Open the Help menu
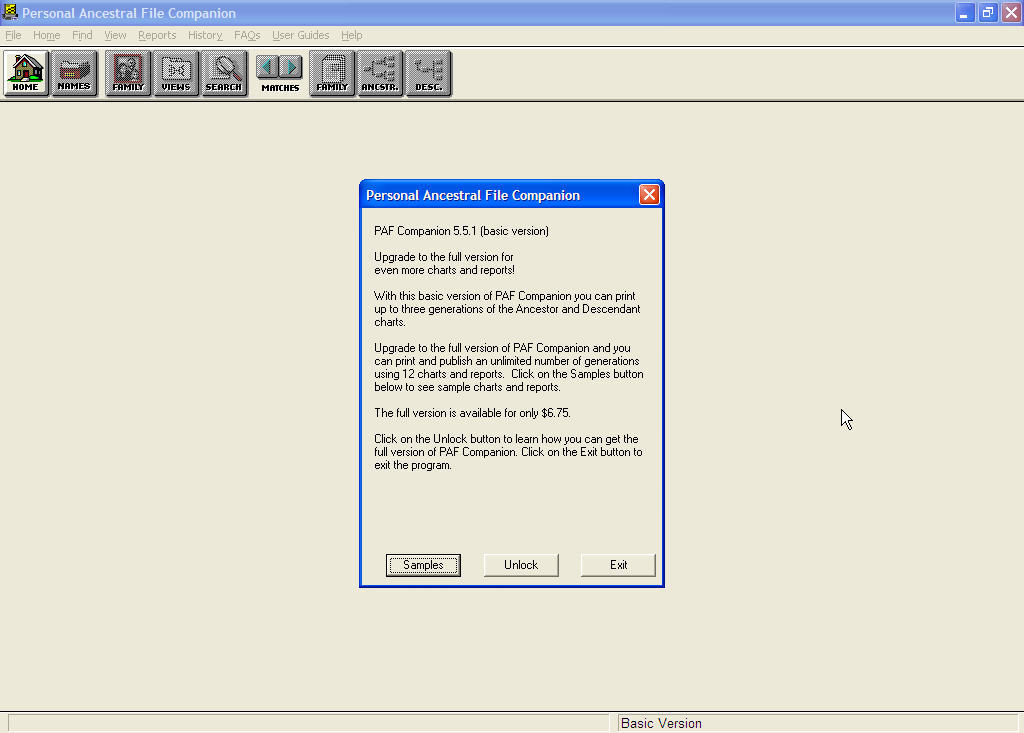This screenshot has height=733, width=1024. pyautogui.click(x=351, y=35)
